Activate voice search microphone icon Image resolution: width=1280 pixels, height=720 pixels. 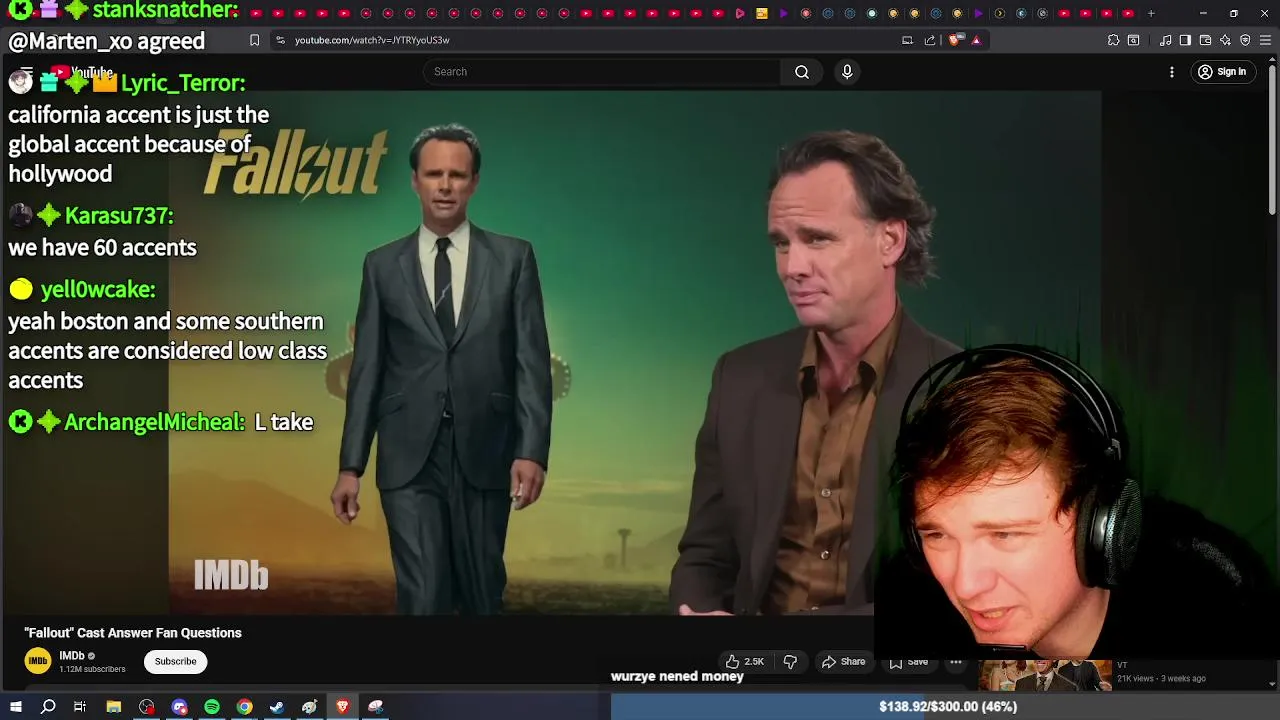(847, 72)
